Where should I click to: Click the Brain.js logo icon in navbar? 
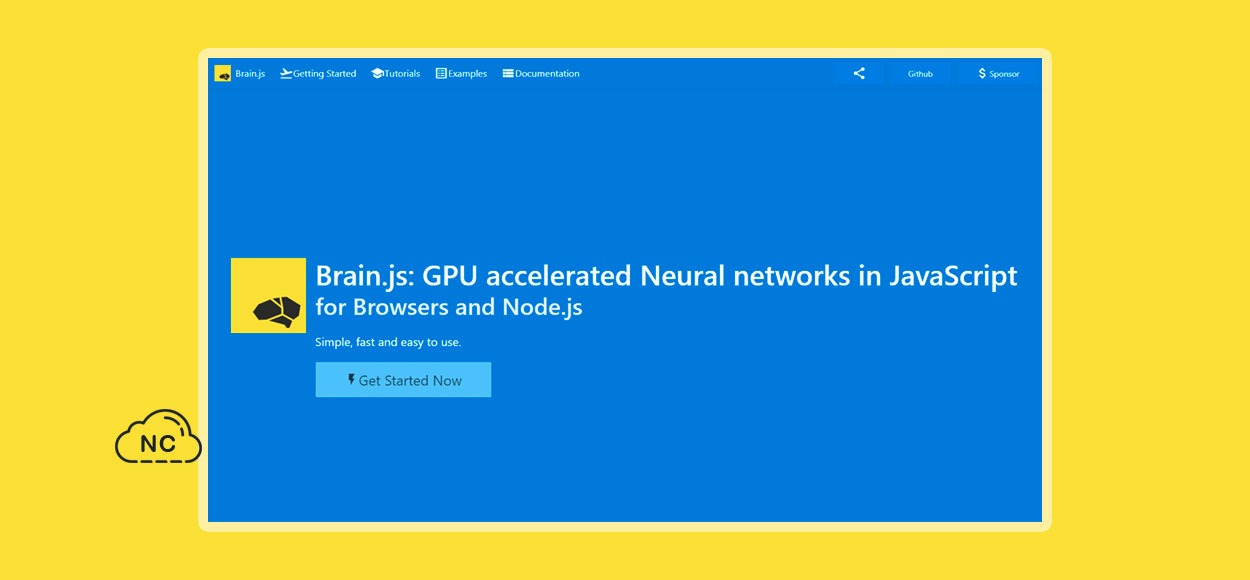tap(222, 73)
